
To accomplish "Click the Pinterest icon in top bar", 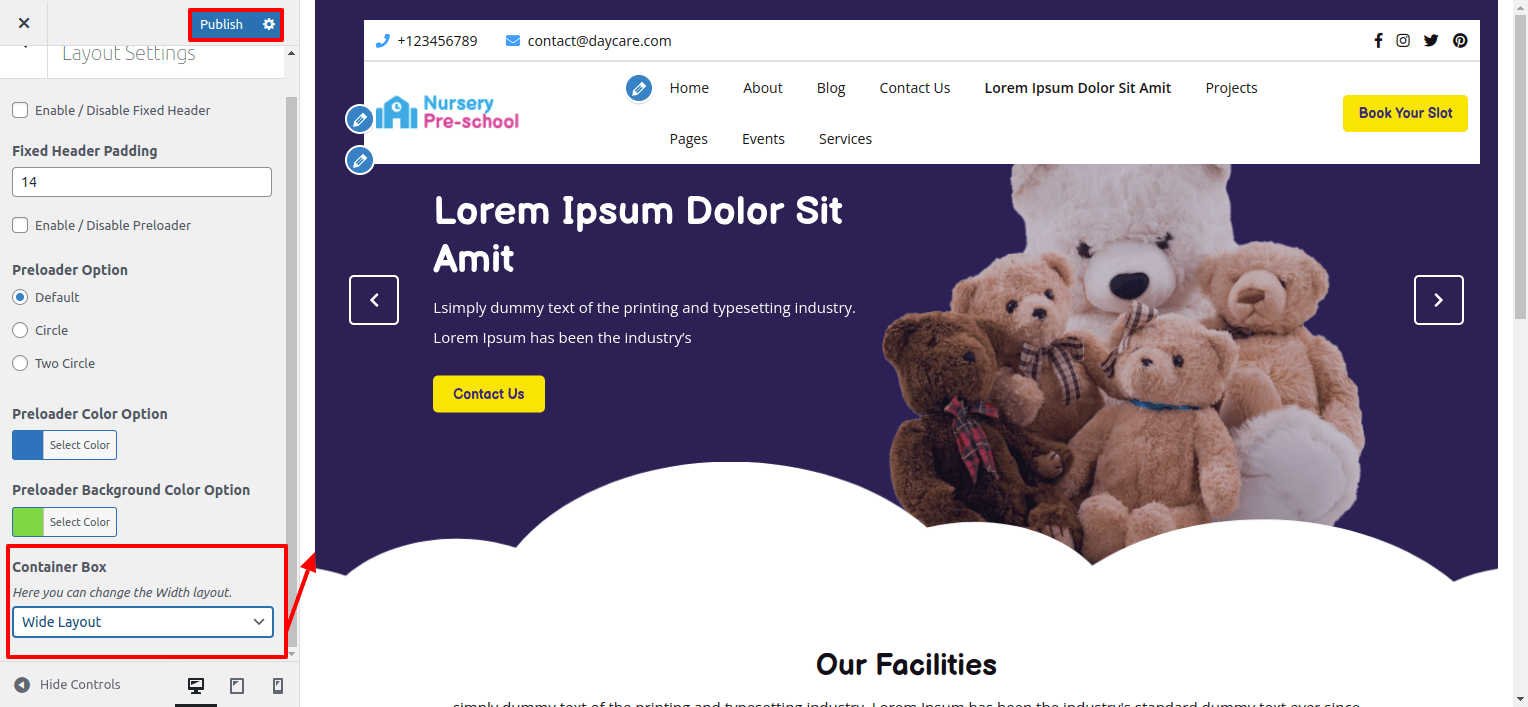I will coord(1460,41).
